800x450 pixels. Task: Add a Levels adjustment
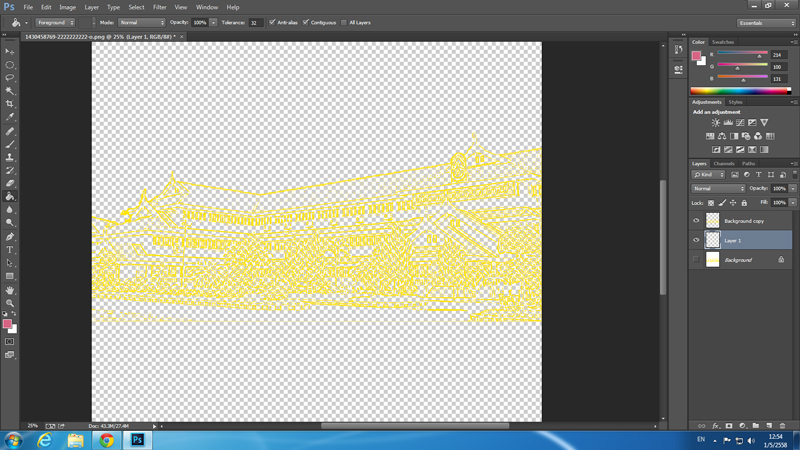[728, 122]
